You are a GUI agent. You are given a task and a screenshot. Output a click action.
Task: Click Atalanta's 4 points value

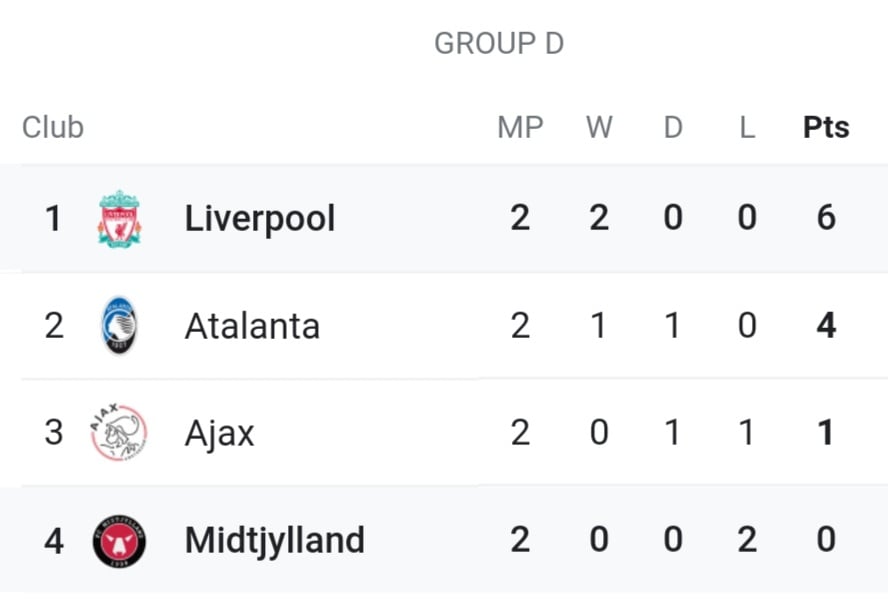tap(826, 325)
